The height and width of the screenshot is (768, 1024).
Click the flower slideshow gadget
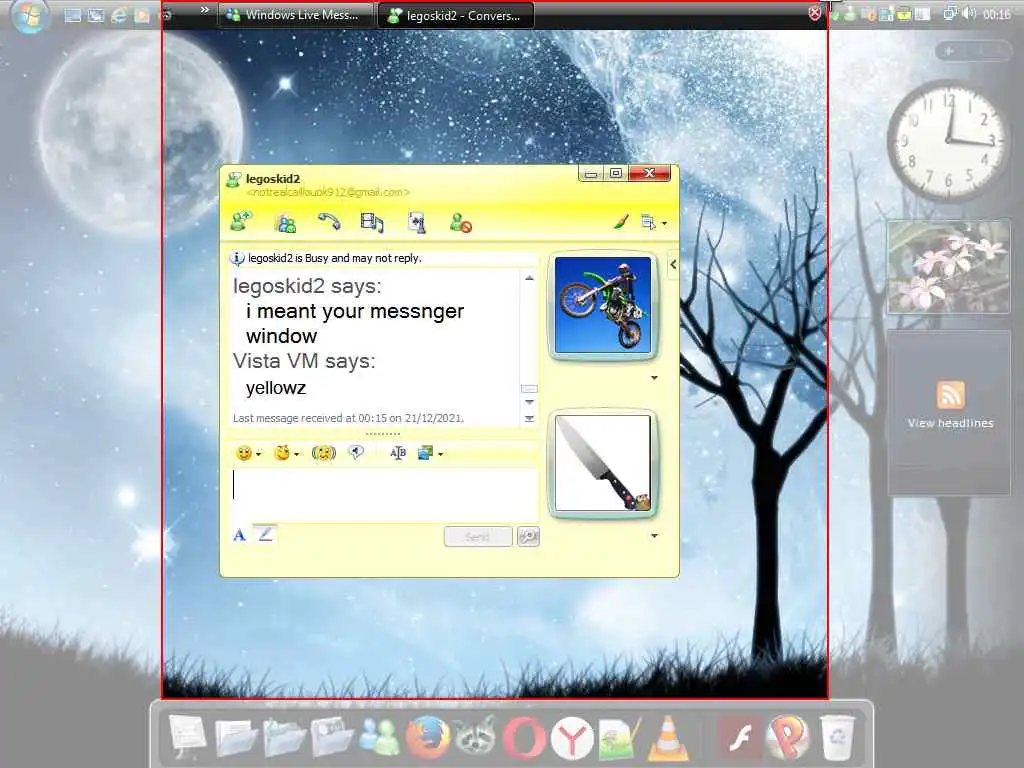tap(948, 267)
